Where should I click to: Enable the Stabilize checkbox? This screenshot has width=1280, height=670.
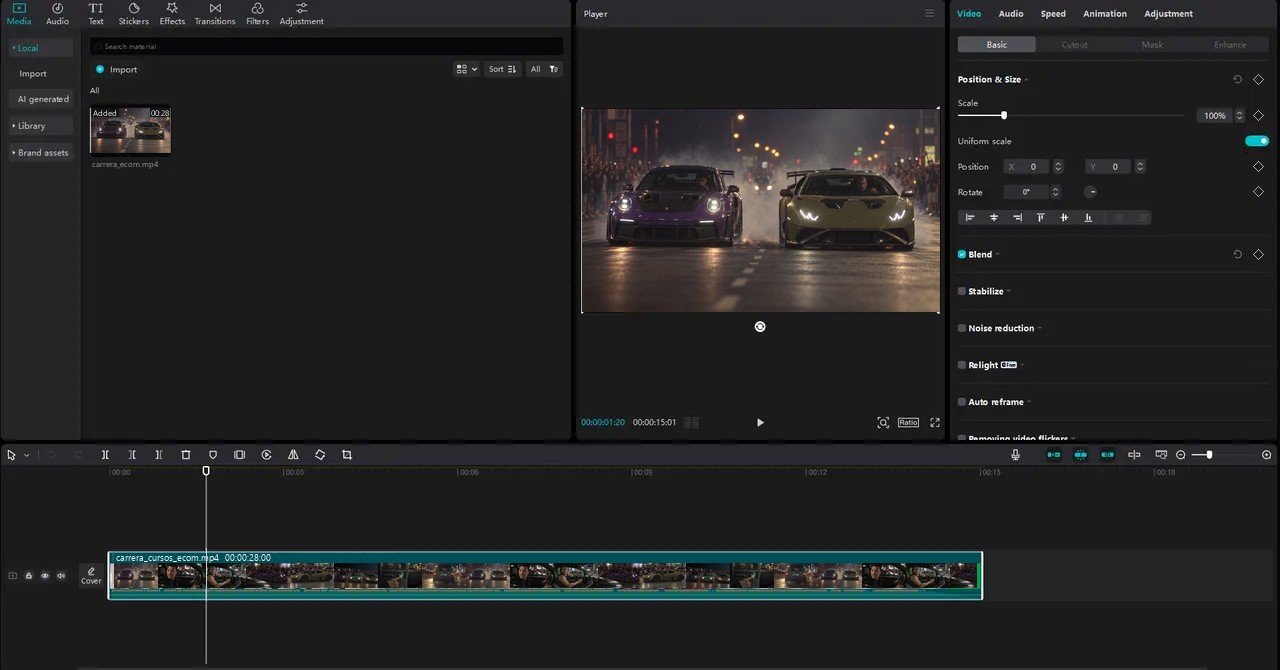(x=962, y=292)
